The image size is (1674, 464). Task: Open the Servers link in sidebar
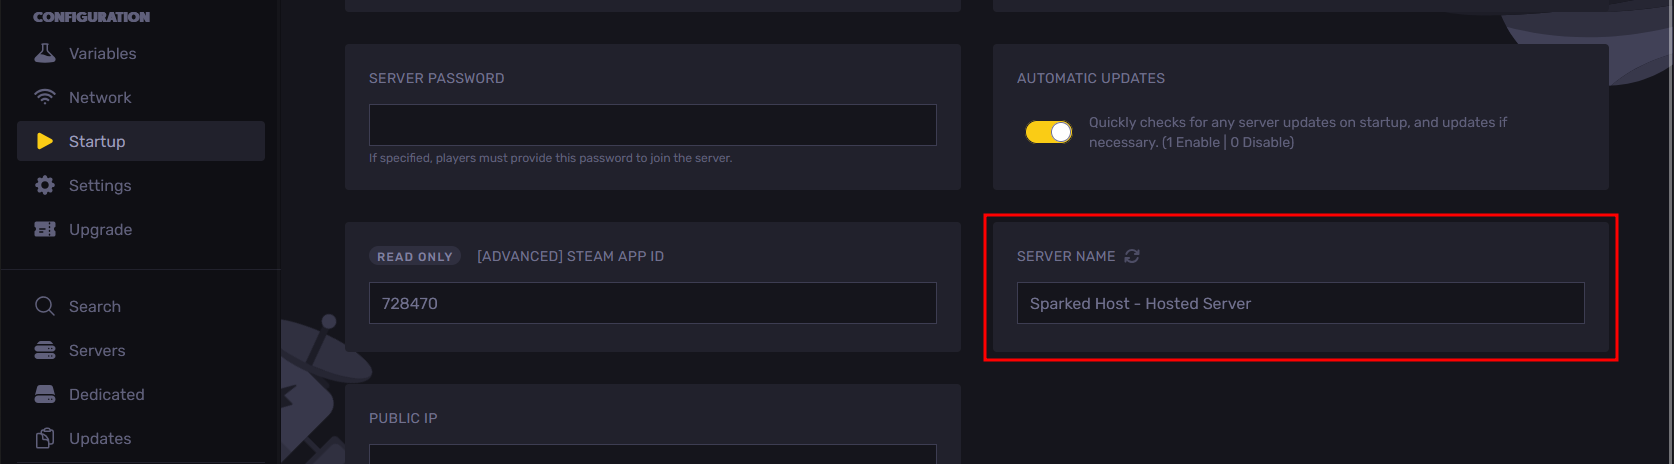tap(97, 350)
